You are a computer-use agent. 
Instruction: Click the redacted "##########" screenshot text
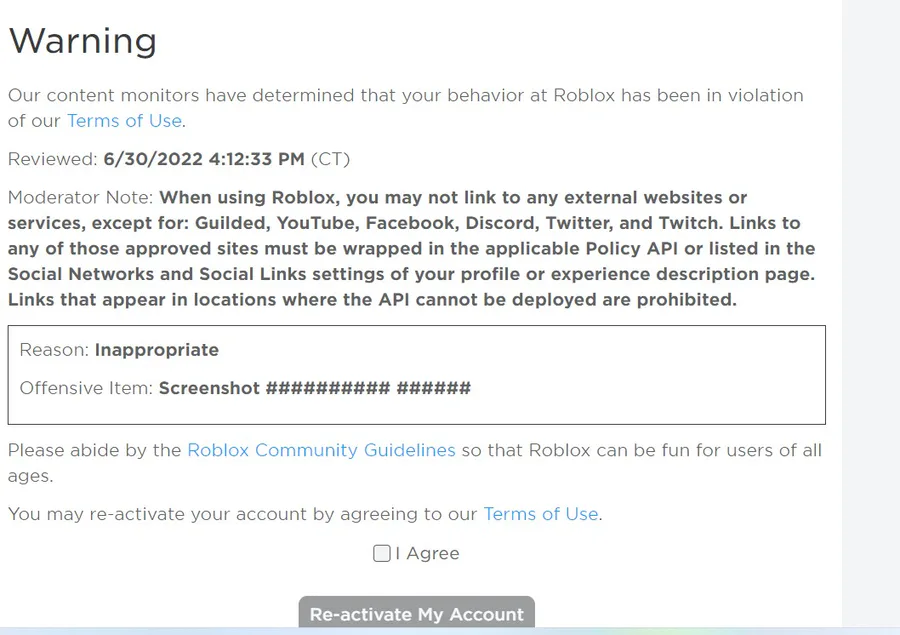coord(327,388)
